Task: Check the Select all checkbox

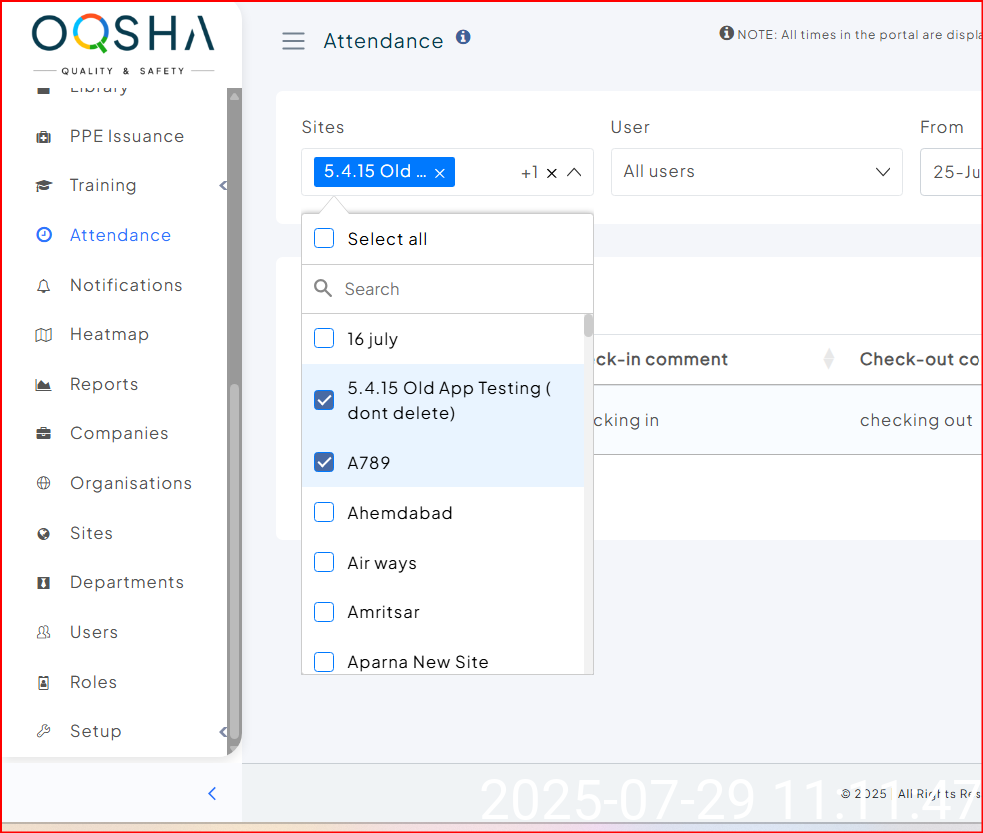Action: tap(324, 239)
